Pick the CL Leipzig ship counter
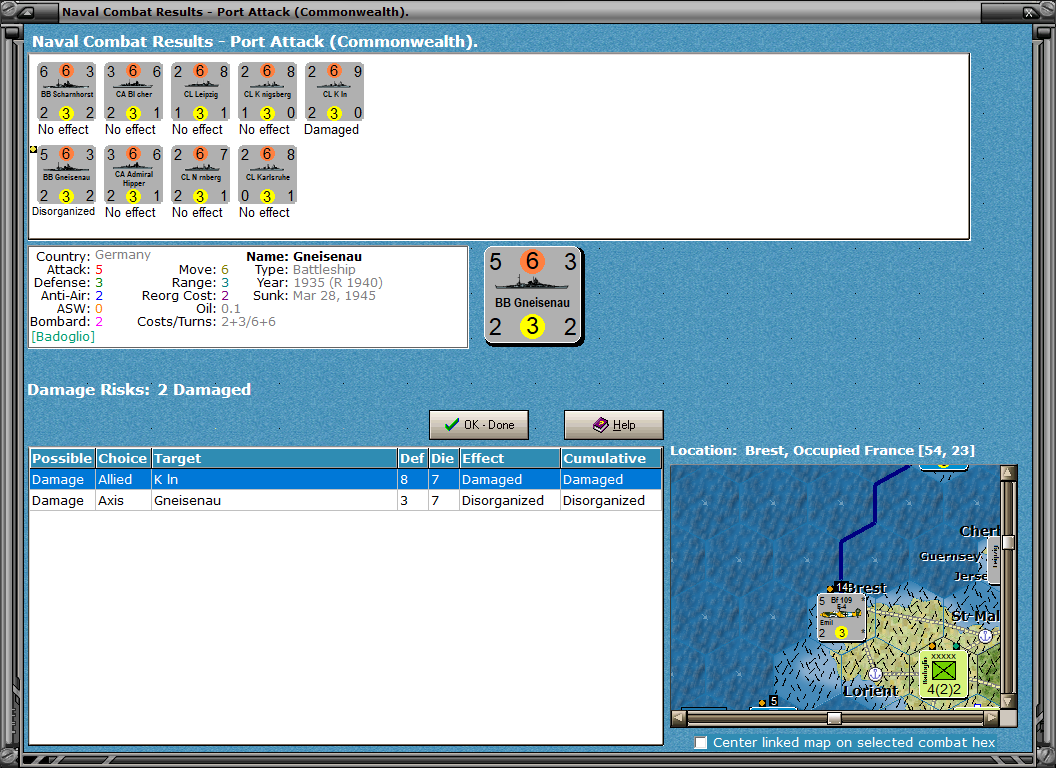 tap(201, 92)
